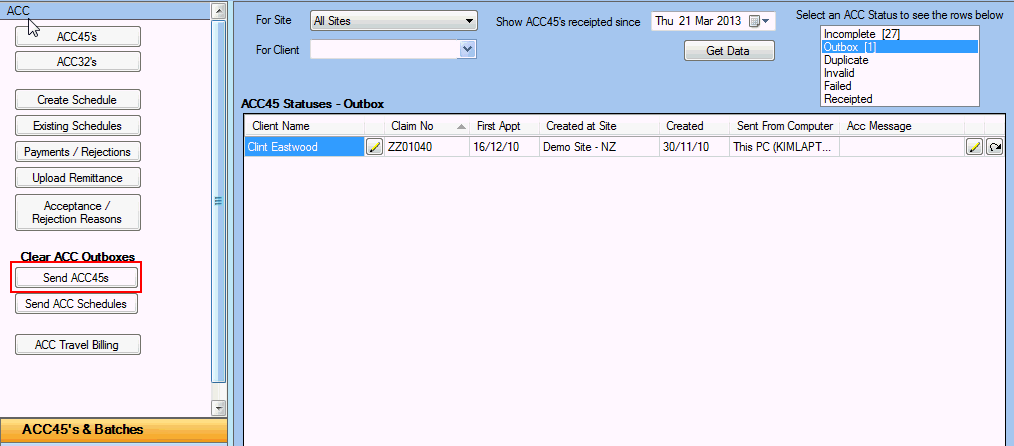Open the ACC45's list
The width and height of the screenshot is (1014, 446).
click(78, 37)
